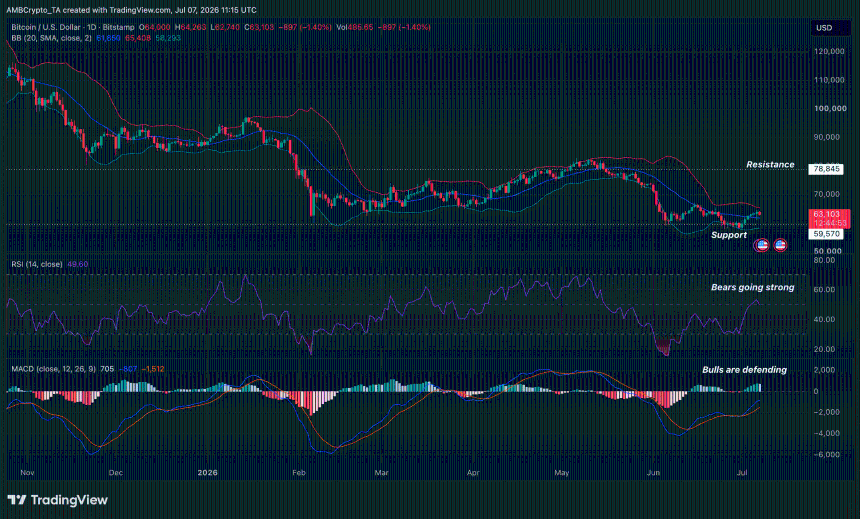This screenshot has width=860, height=519.
Task: Click the left US flag event icon
Action: pos(762,245)
